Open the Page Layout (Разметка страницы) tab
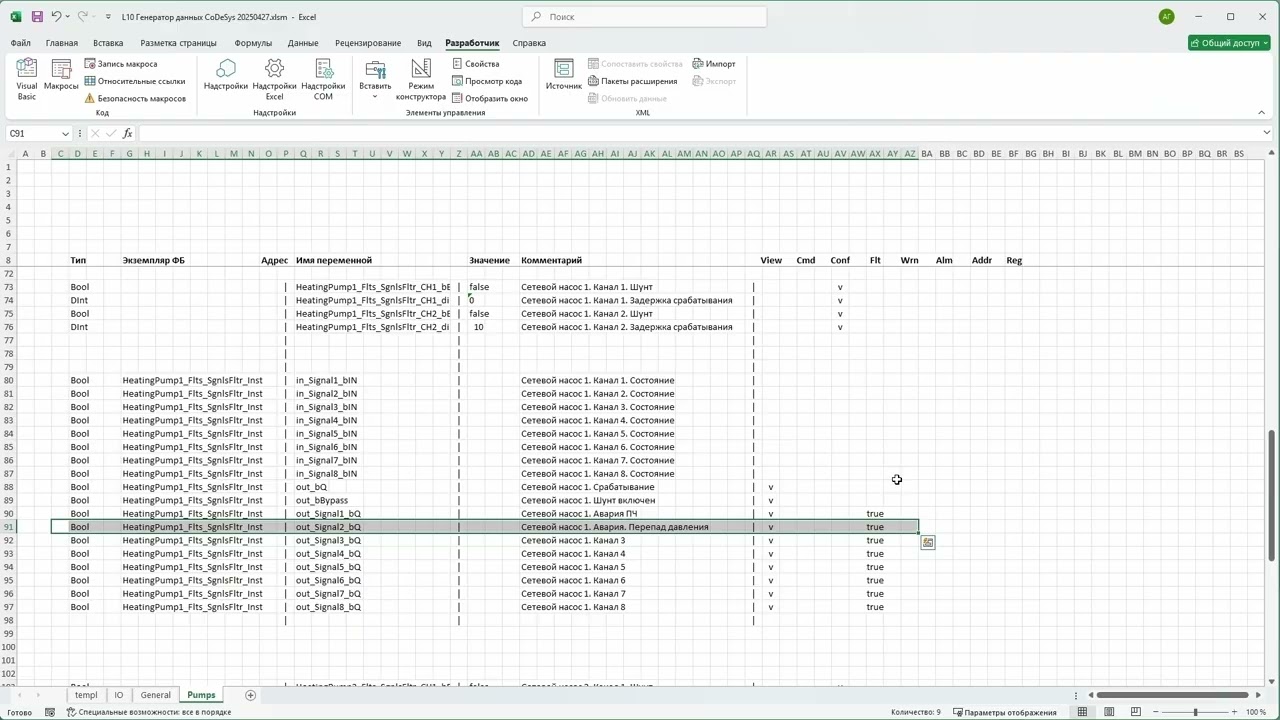The image size is (1280, 720). click(x=178, y=43)
